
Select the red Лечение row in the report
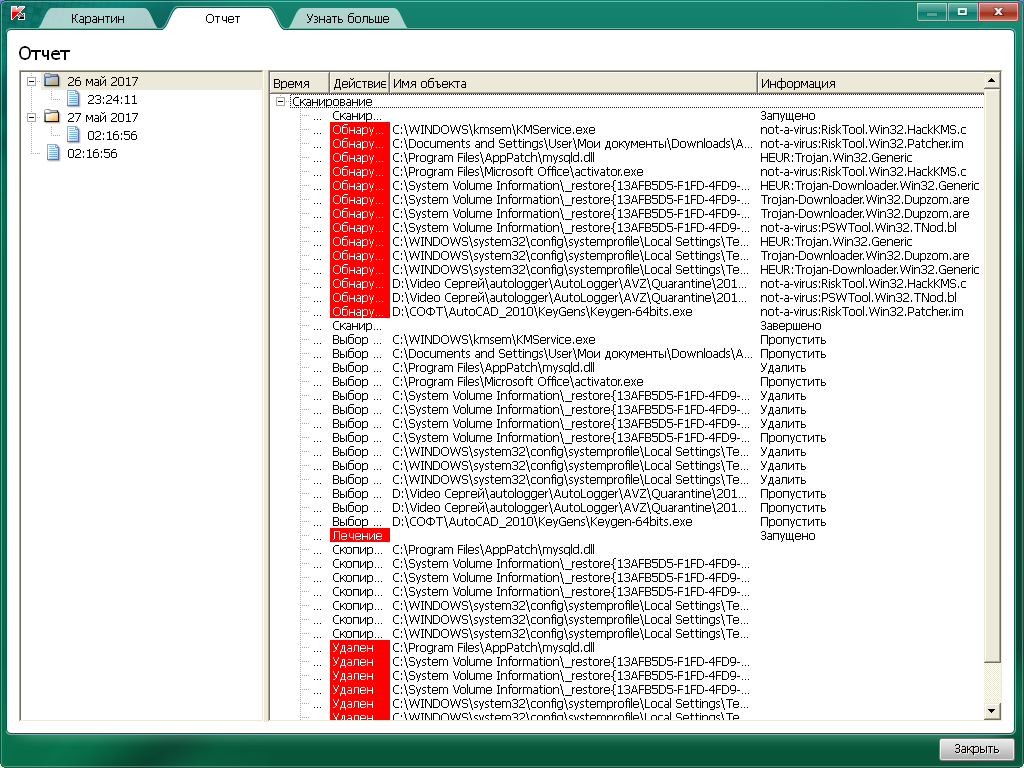coord(358,536)
